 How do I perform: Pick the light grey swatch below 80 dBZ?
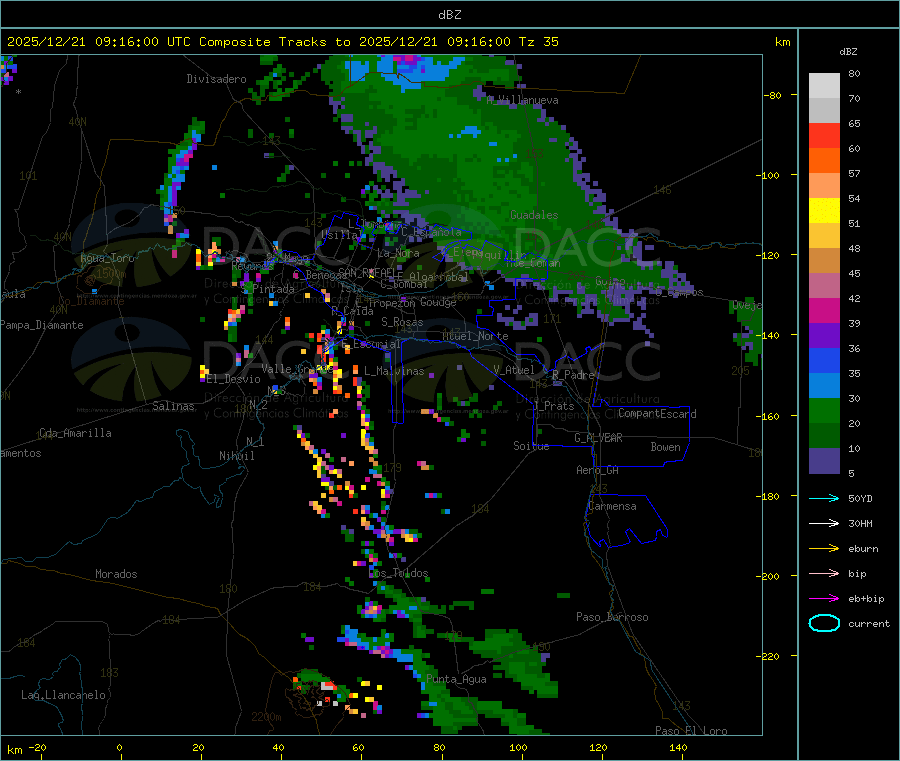point(824,86)
